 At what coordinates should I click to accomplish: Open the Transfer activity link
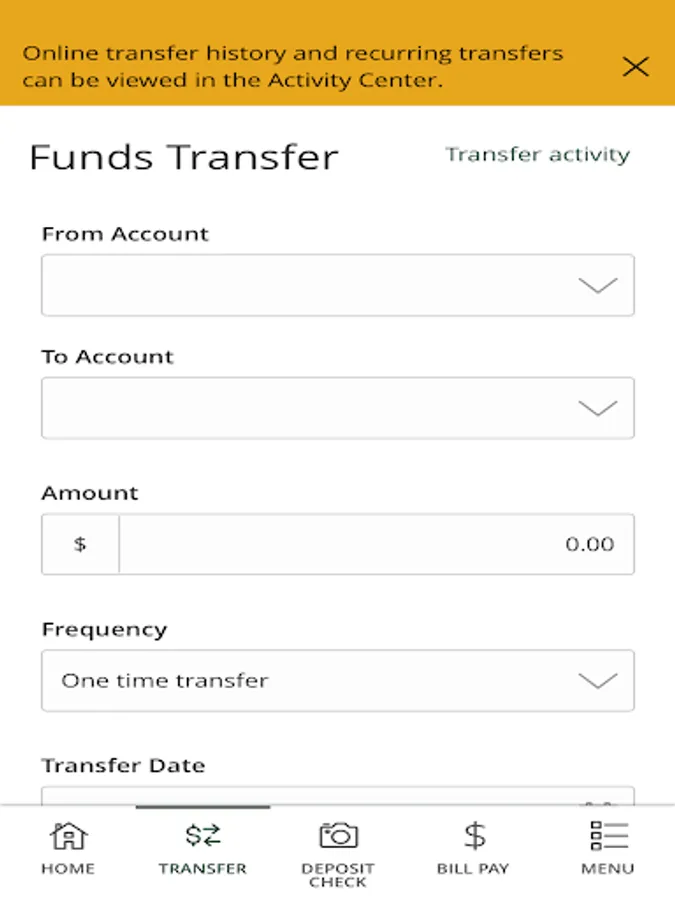[537, 155]
